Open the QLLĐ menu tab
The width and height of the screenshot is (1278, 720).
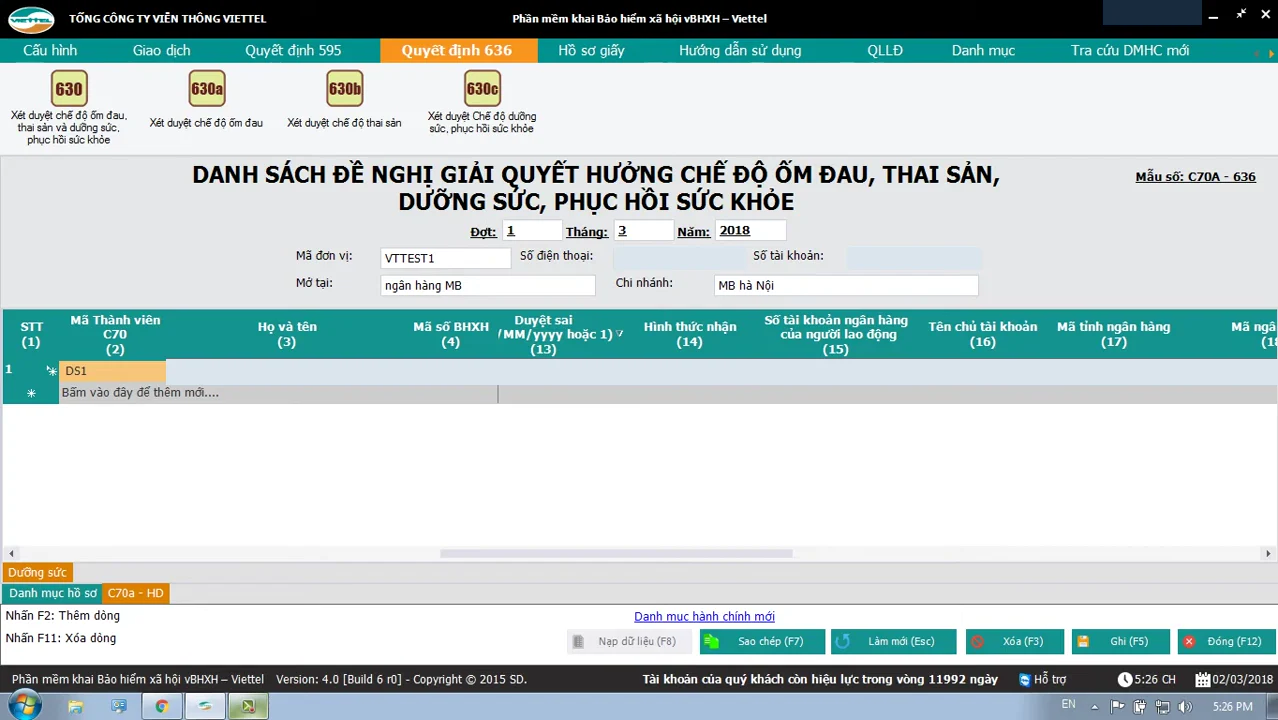pyautogui.click(x=885, y=50)
